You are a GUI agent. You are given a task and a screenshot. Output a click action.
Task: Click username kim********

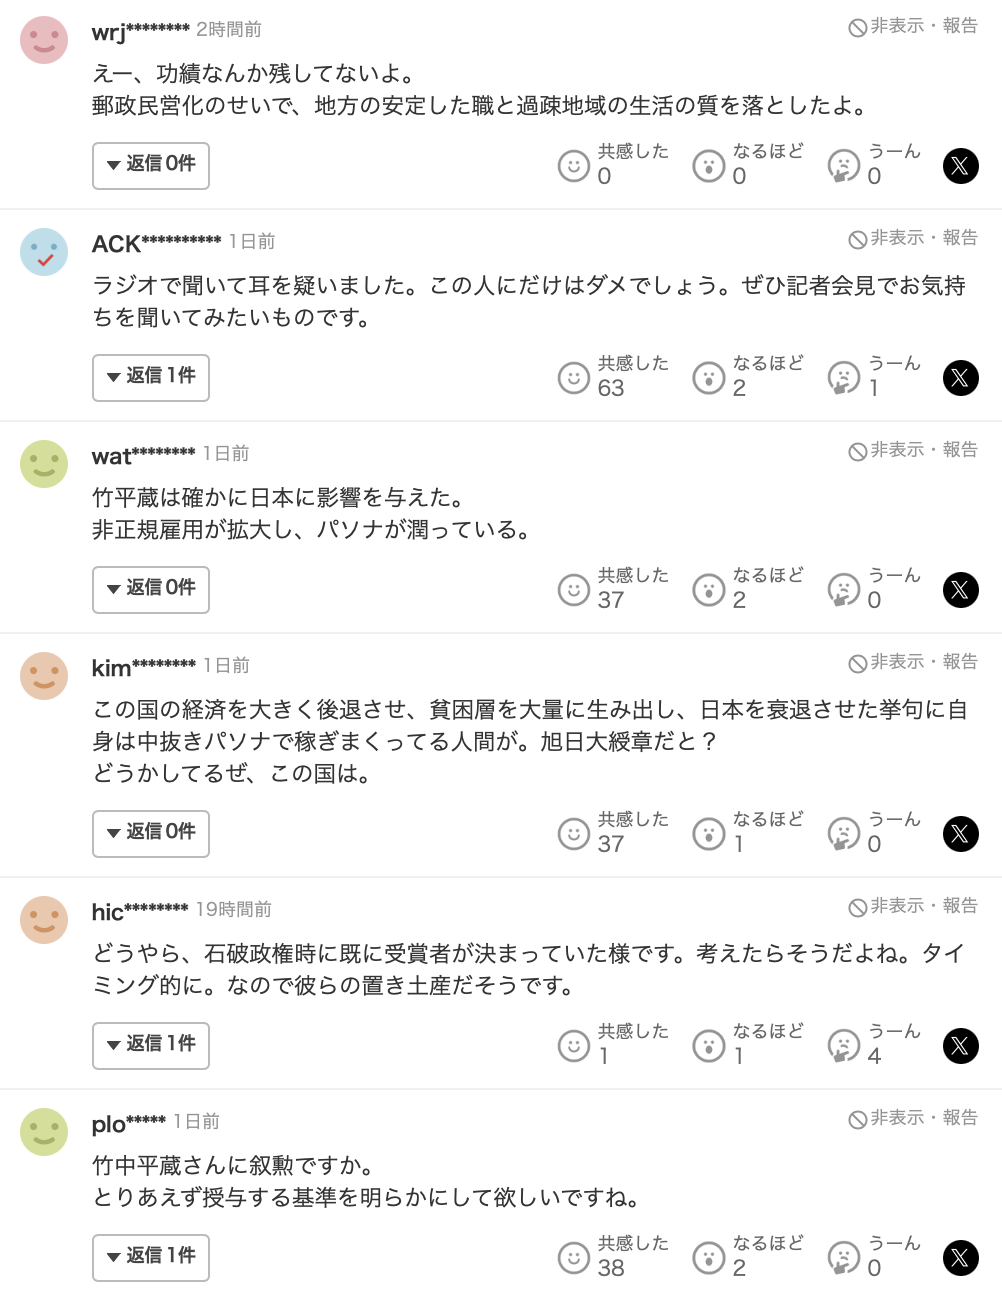143,667
